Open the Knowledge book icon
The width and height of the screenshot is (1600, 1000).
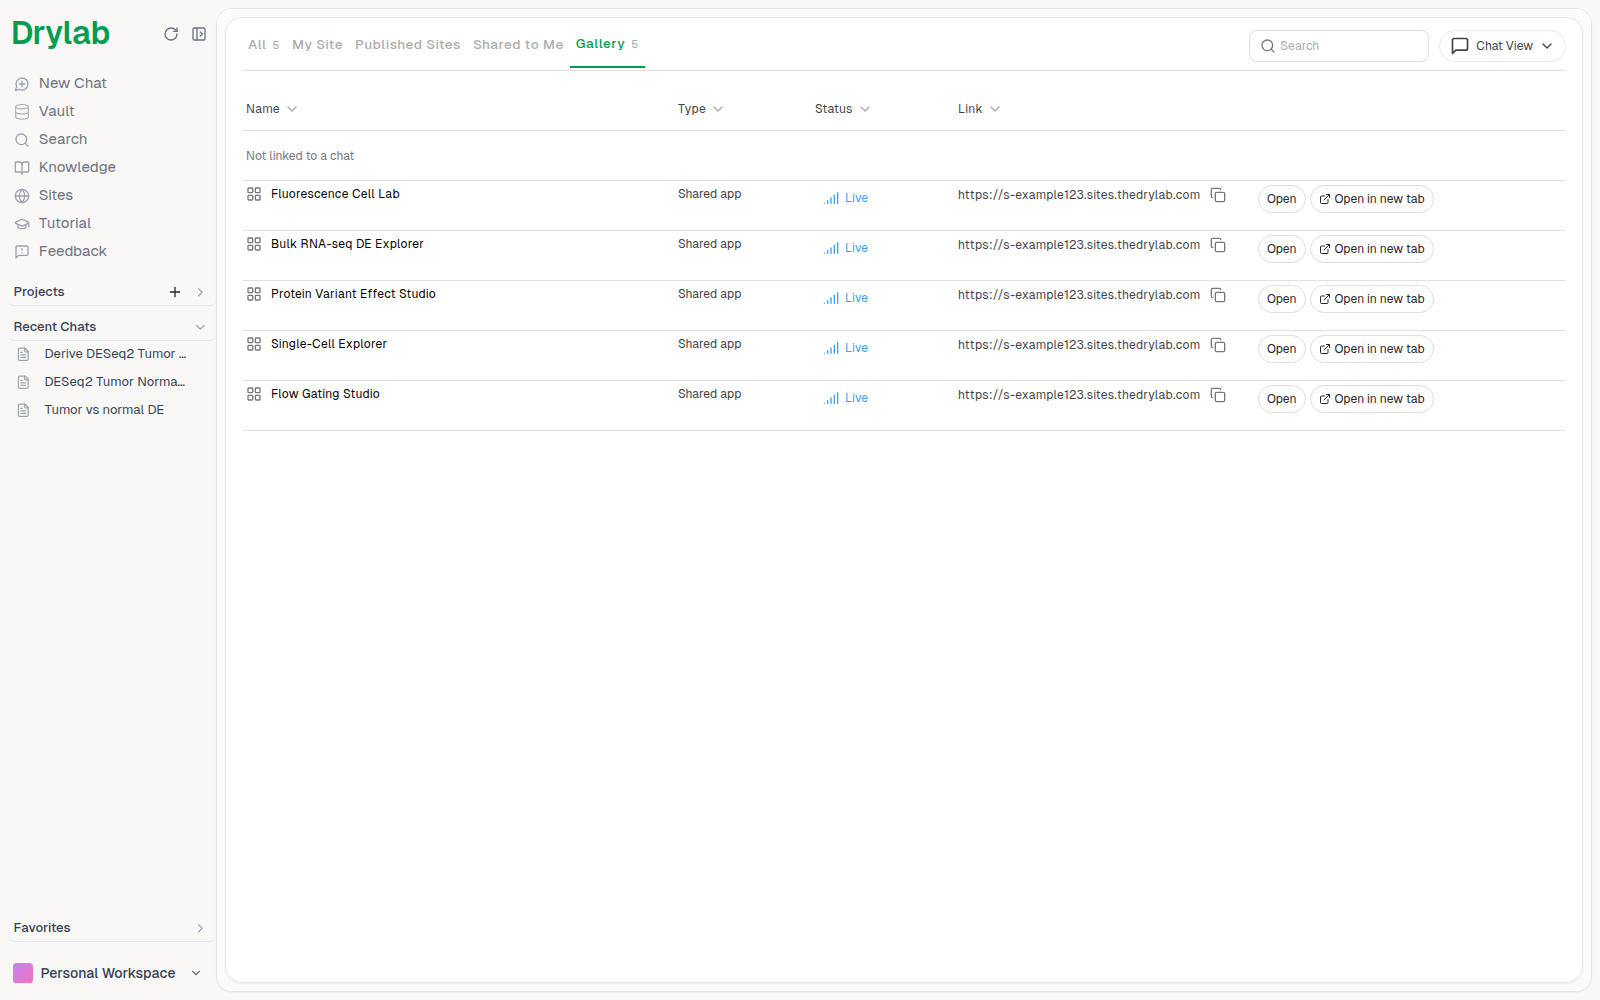(22, 168)
